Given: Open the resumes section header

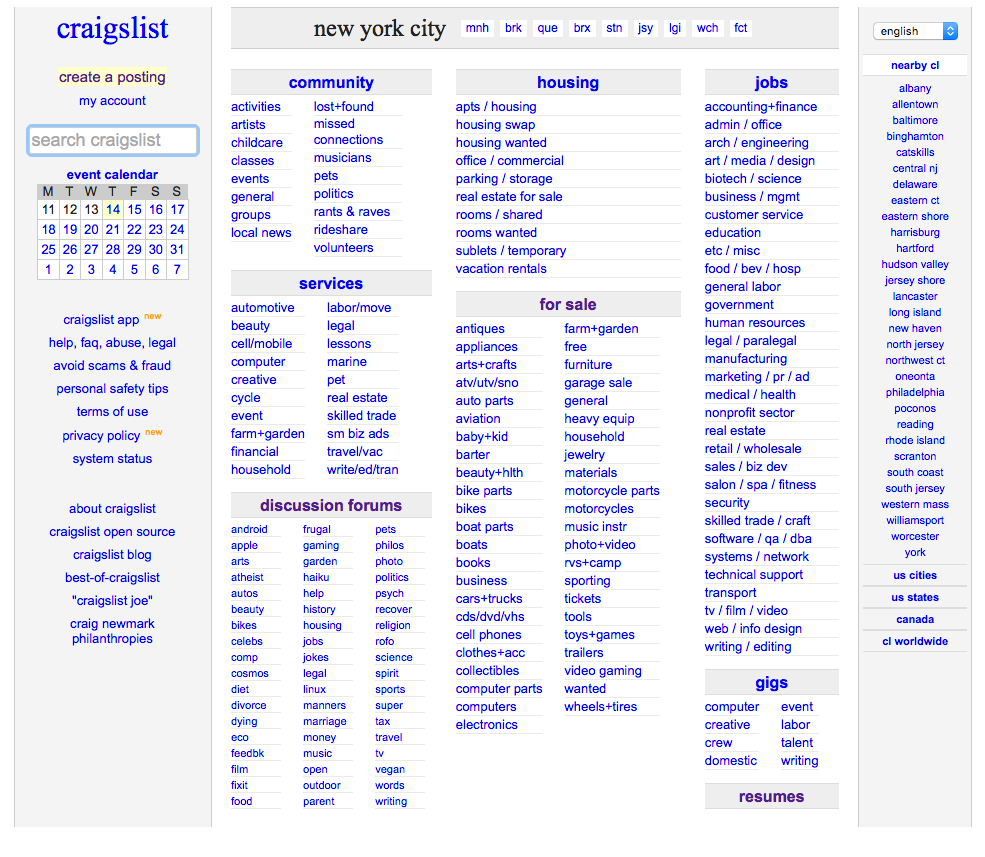Looking at the screenshot, I should pos(771,796).
